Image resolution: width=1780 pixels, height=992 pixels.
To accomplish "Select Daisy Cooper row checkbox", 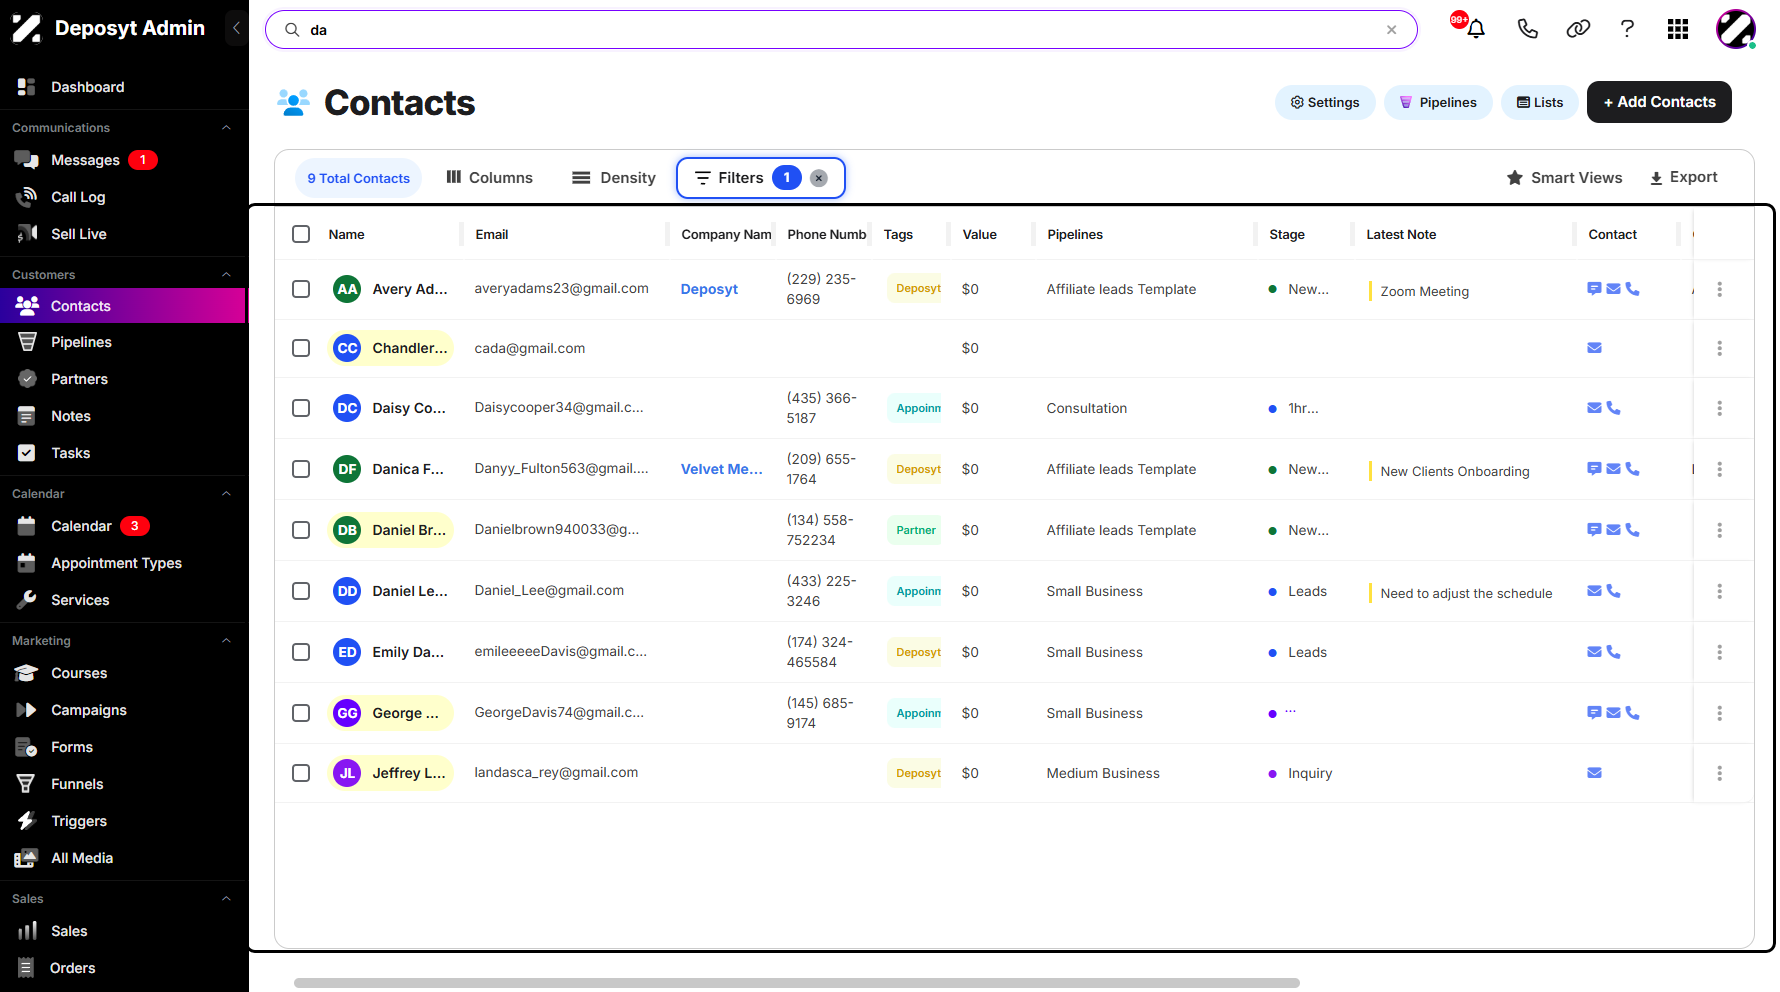I will tap(301, 408).
